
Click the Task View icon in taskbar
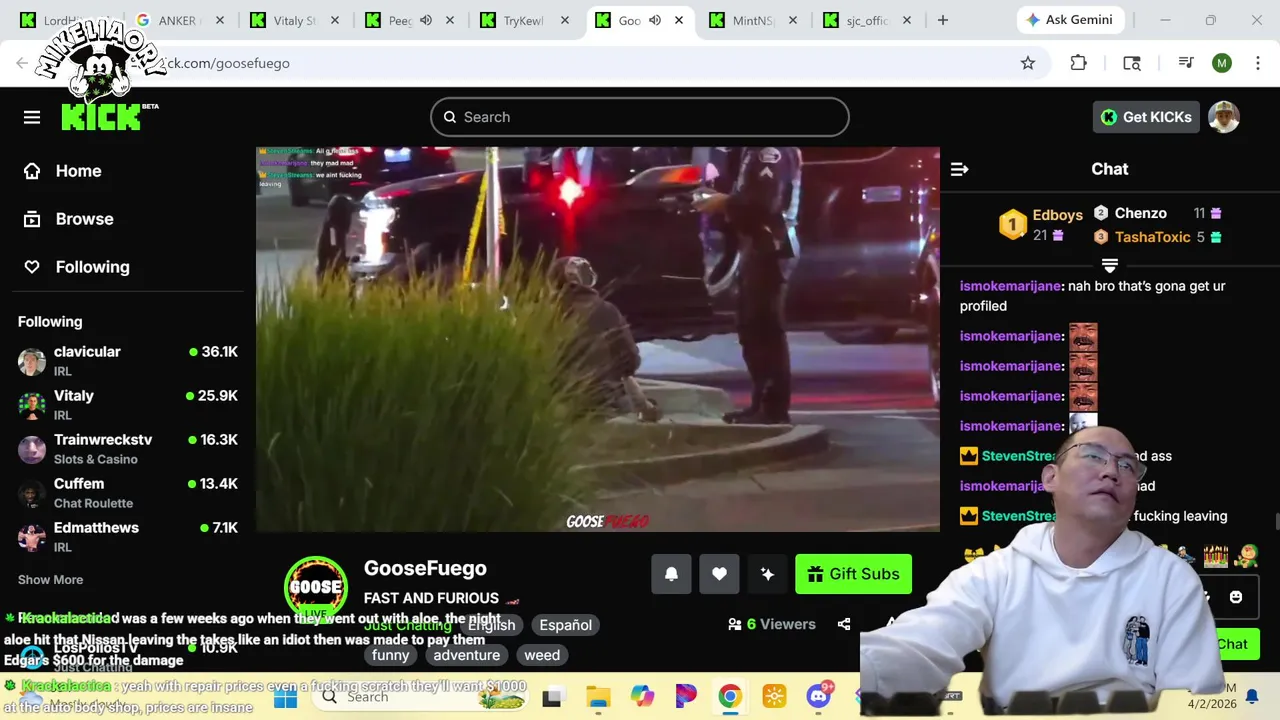point(552,697)
